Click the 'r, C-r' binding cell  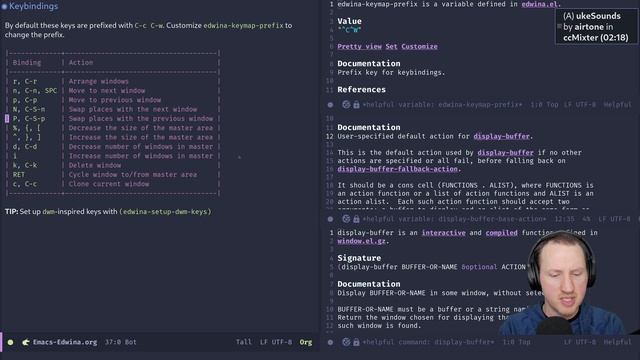point(24,81)
